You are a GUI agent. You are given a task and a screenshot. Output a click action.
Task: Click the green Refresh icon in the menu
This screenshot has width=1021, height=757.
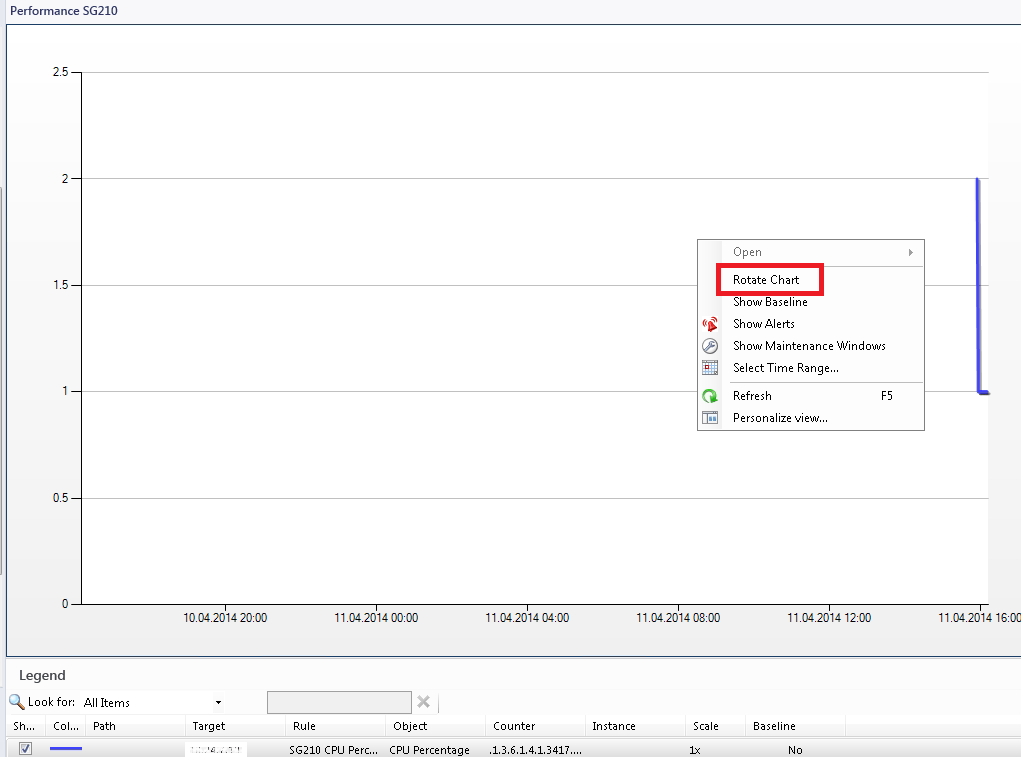coord(710,395)
